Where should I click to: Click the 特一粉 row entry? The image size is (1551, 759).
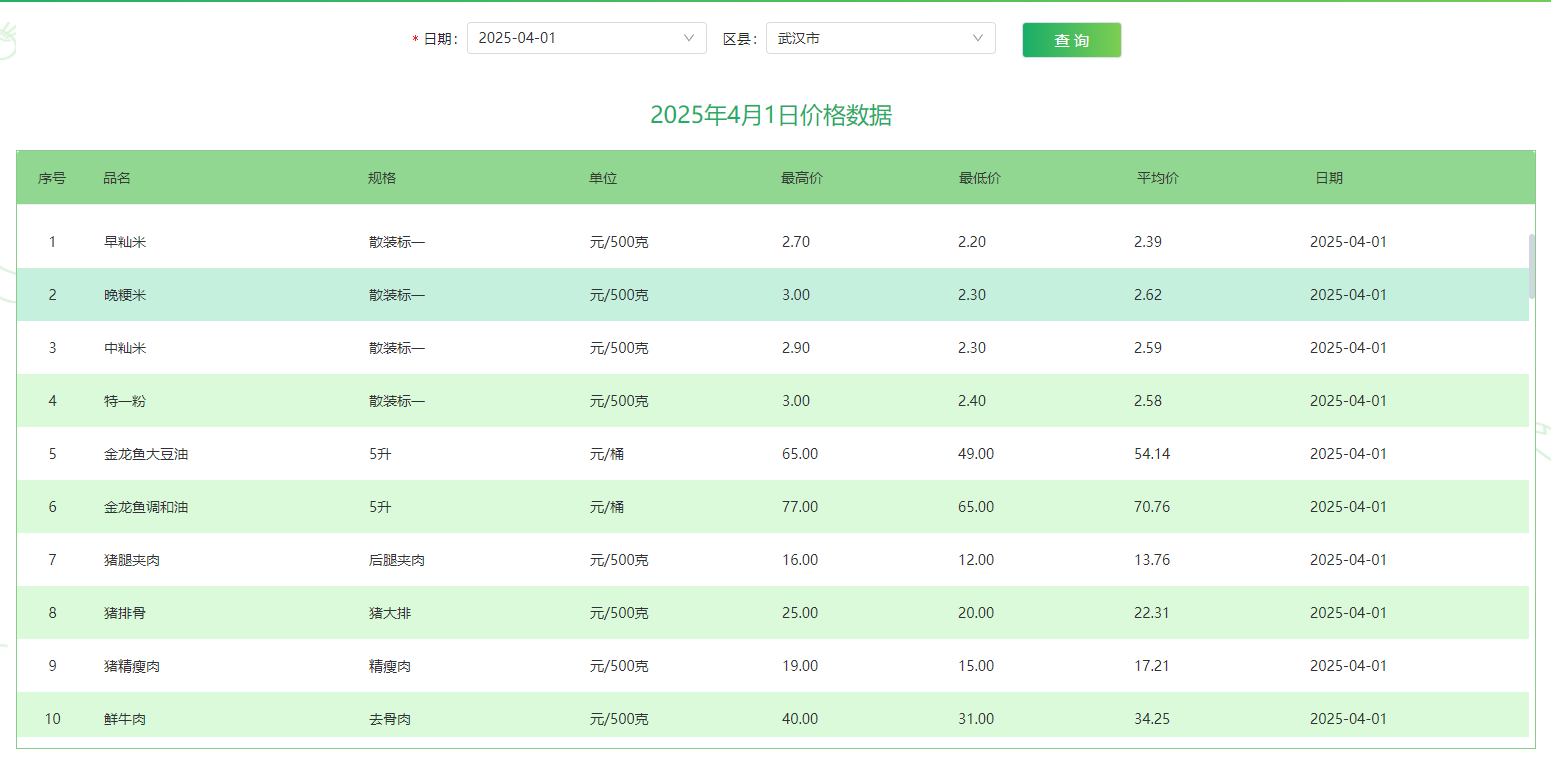pyautogui.click(x=125, y=401)
